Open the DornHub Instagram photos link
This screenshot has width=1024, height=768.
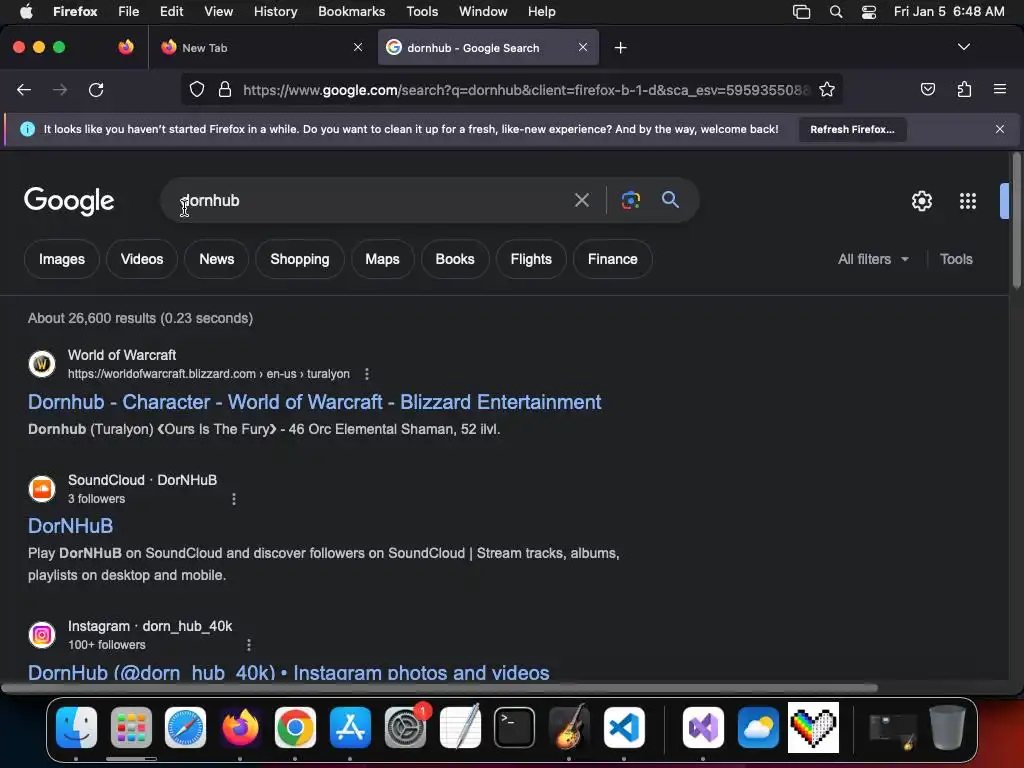pos(289,672)
